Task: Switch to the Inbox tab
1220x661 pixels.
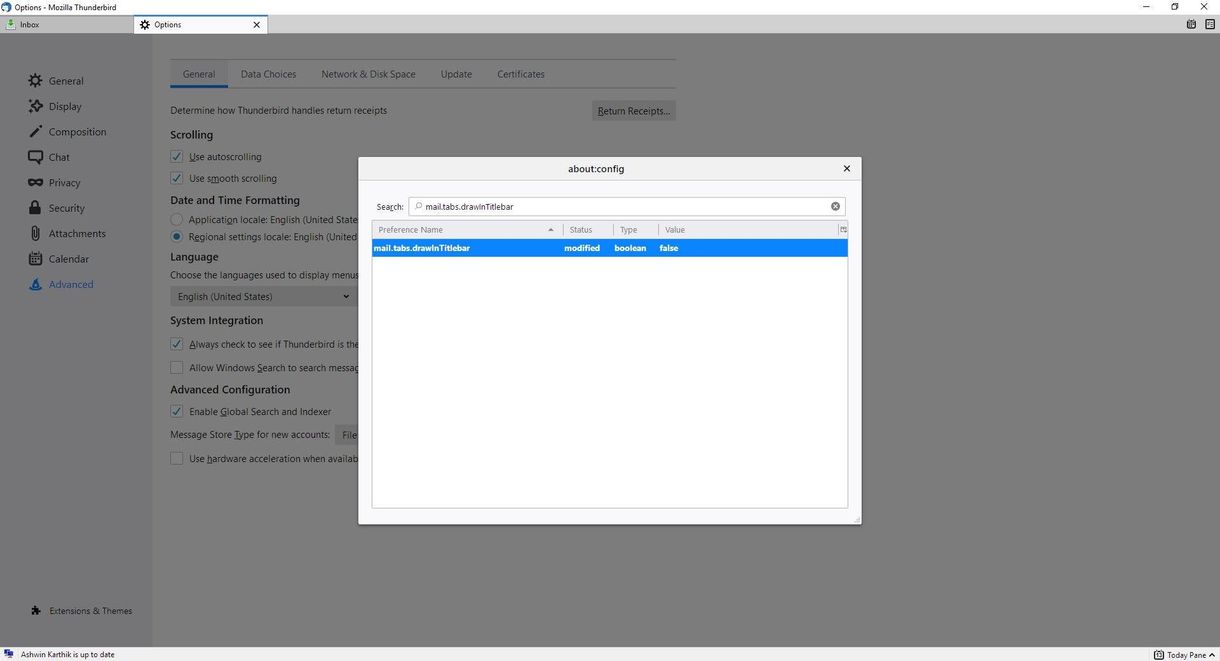Action: 67,25
